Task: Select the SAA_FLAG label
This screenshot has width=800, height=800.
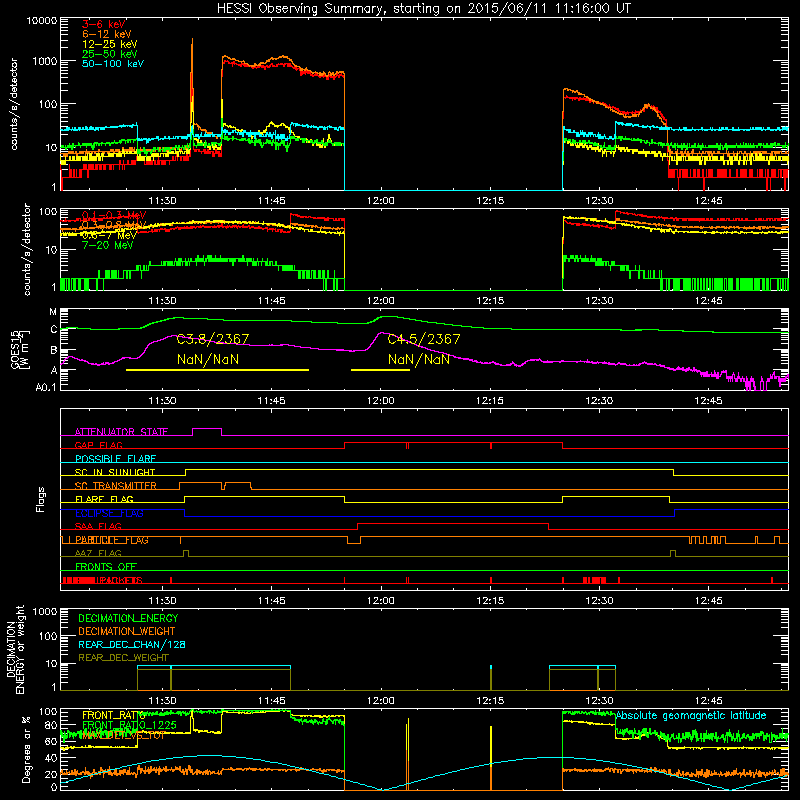Action: tap(98, 526)
